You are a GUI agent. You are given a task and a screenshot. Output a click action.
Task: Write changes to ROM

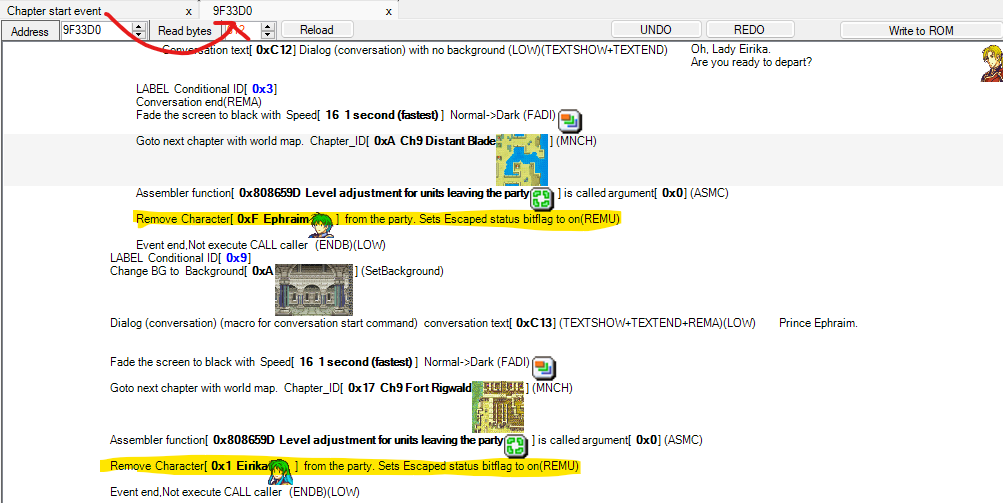coord(920,30)
